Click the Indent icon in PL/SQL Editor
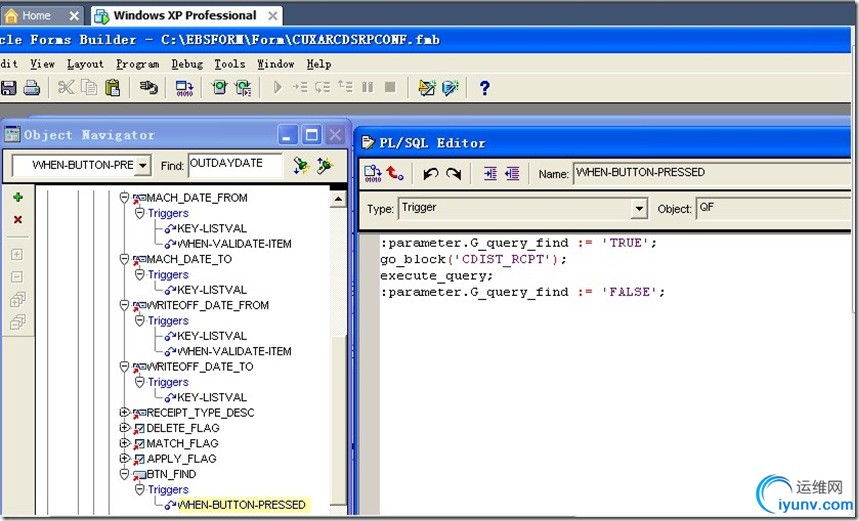Screen dimensions: 859x521 490,174
